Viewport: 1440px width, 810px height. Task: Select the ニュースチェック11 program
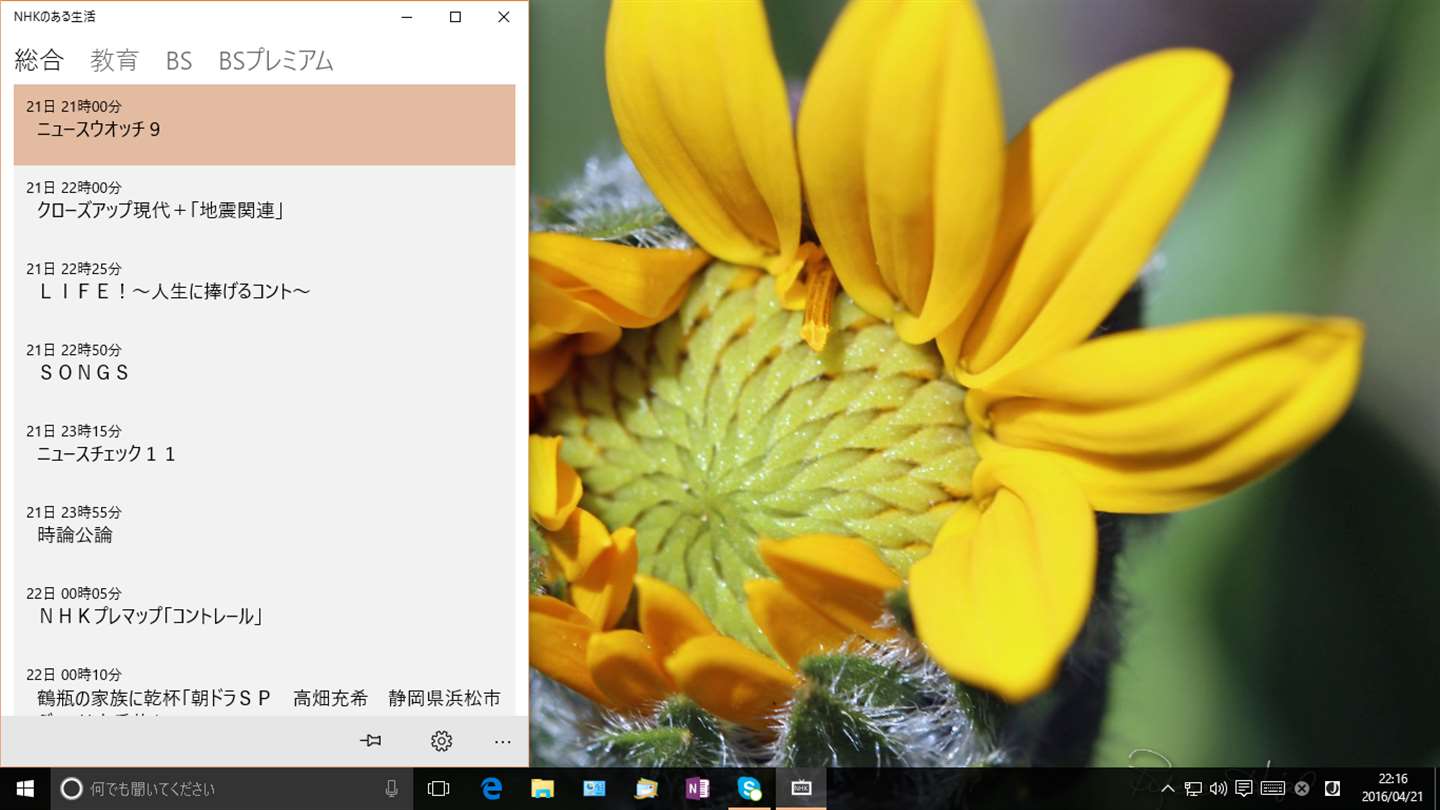(x=264, y=449)
